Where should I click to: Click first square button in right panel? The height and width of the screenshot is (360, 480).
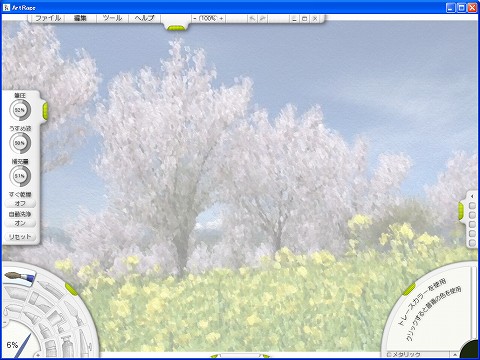[x=472, y=206]
